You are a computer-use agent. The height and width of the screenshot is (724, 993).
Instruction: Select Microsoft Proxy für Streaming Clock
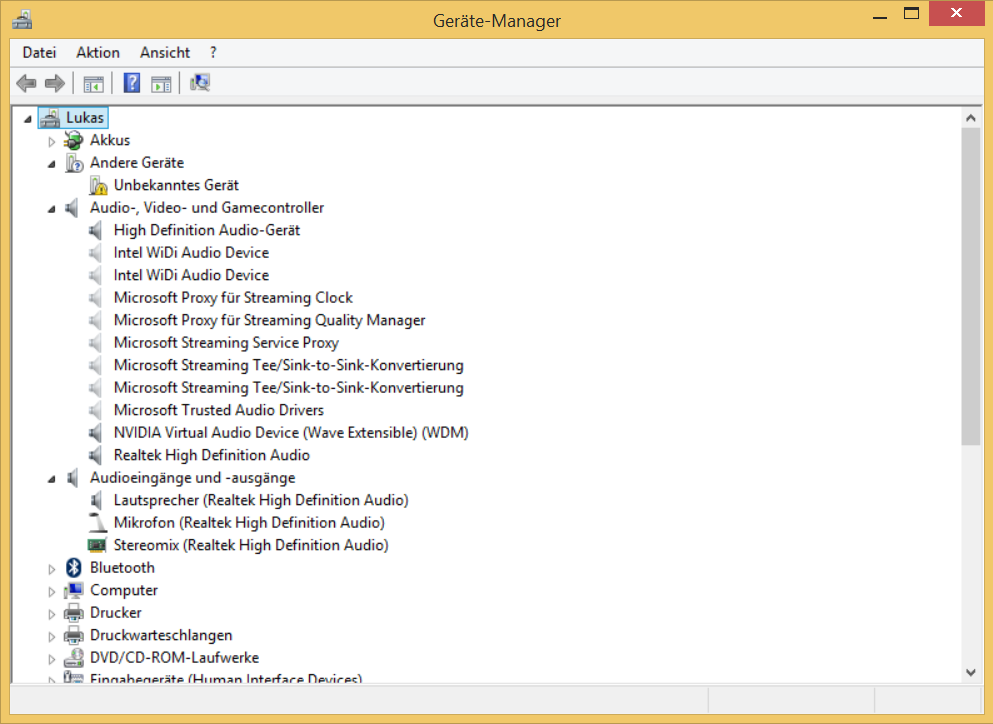tap(233, 298)
